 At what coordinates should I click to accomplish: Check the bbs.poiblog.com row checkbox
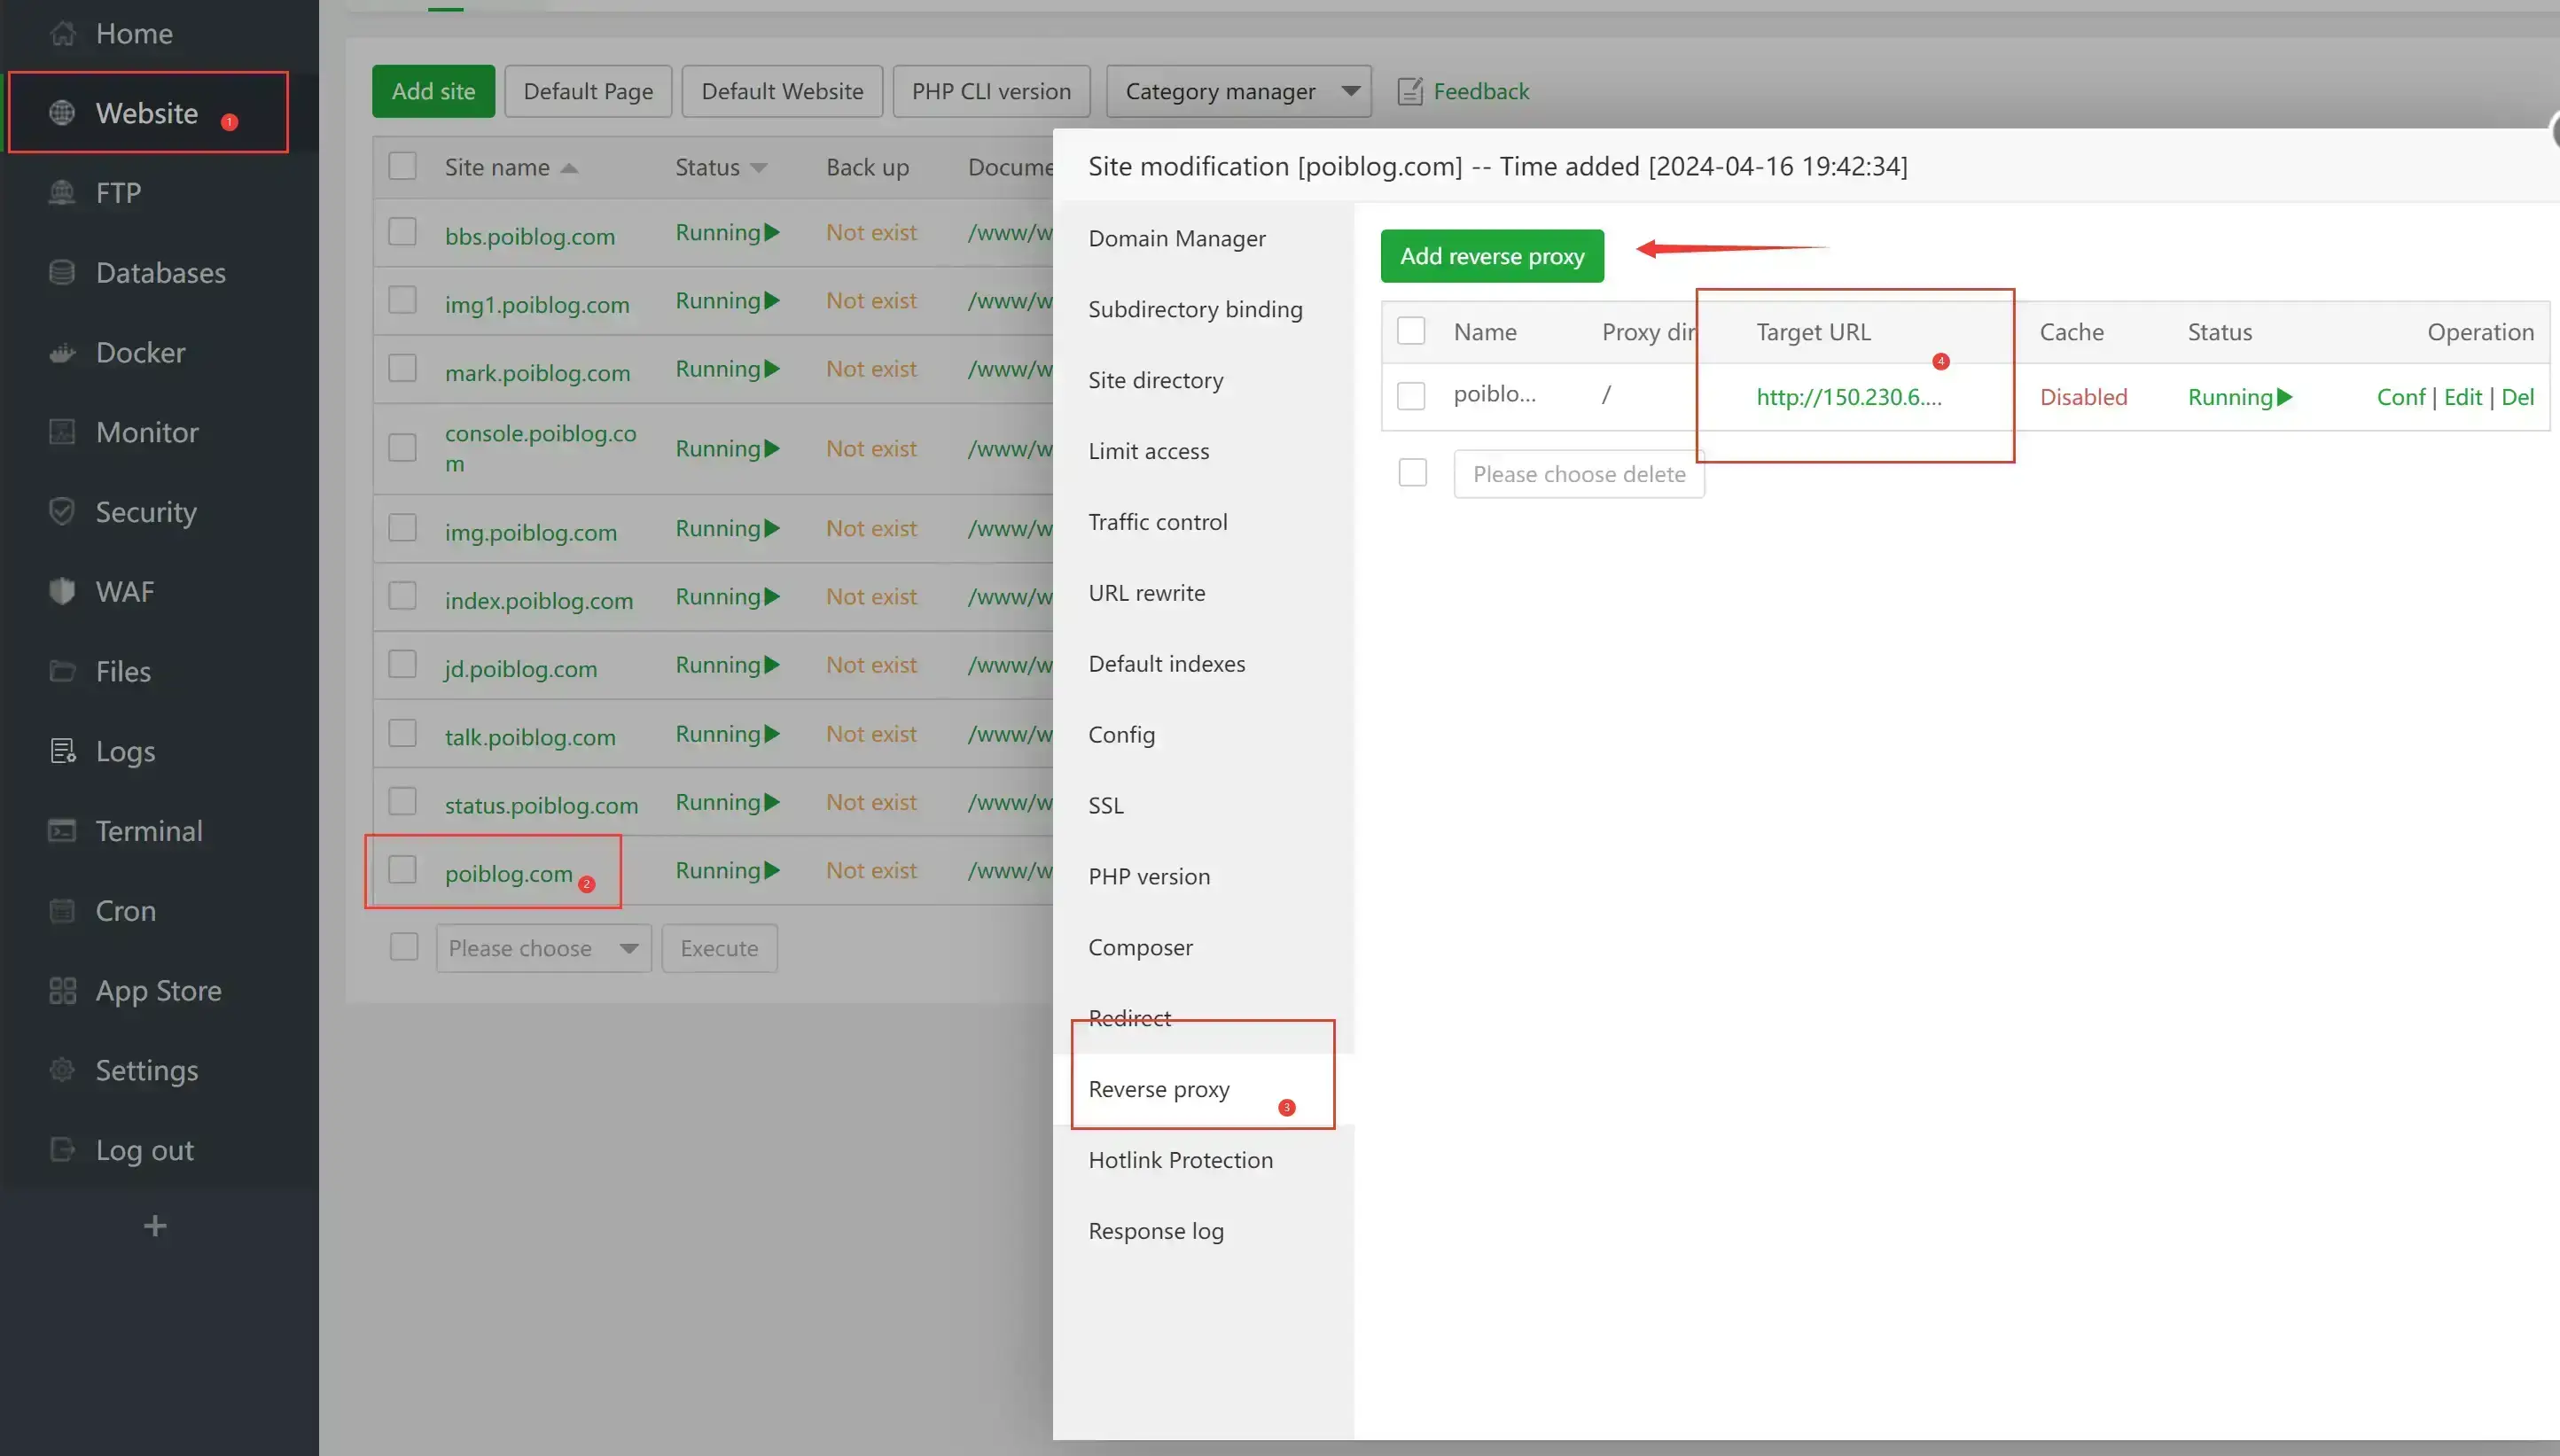402,232
